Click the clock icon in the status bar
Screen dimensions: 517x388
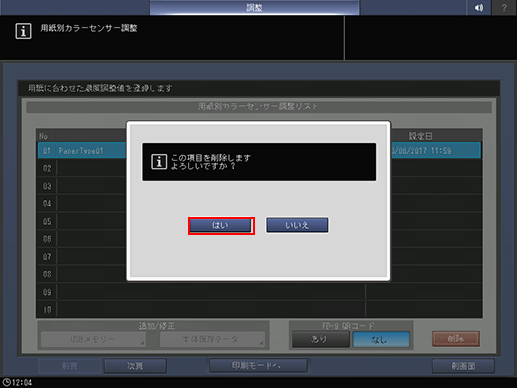(6, 382)
